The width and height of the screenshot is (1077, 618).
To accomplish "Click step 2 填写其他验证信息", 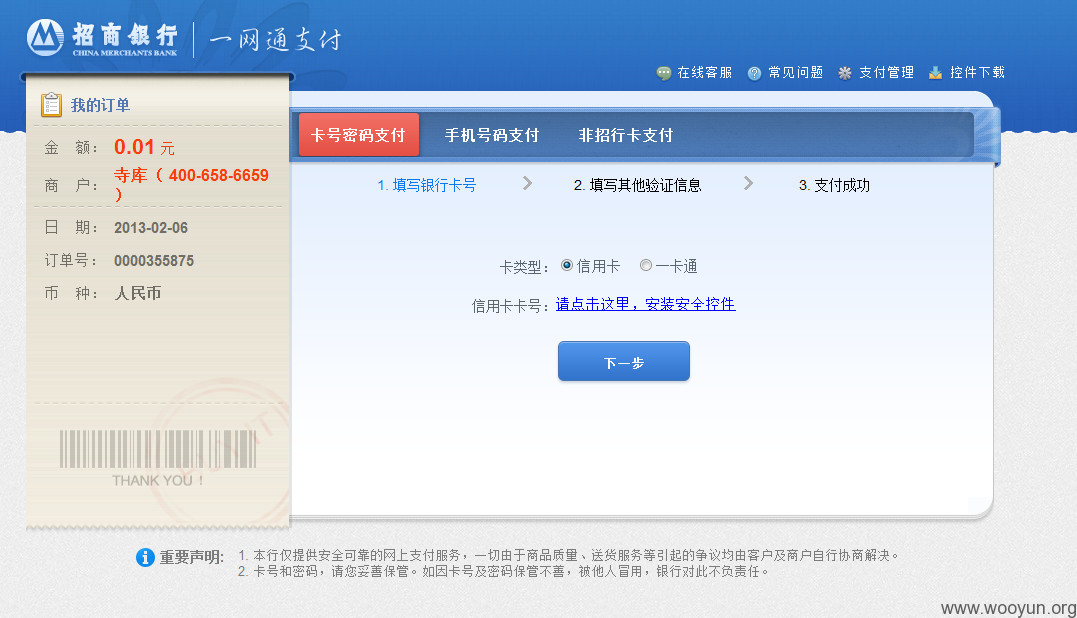I will coord(637,185).
